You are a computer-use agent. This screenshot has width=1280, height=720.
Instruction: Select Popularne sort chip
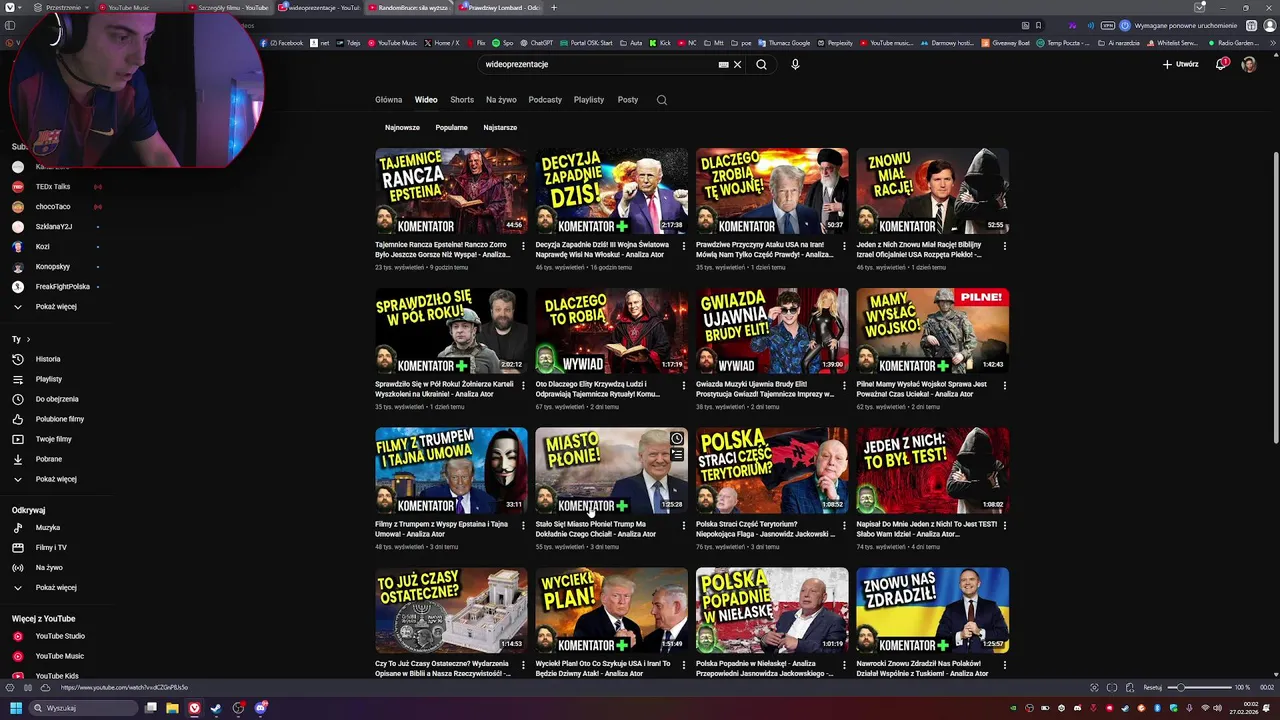[x=451, y=128]
